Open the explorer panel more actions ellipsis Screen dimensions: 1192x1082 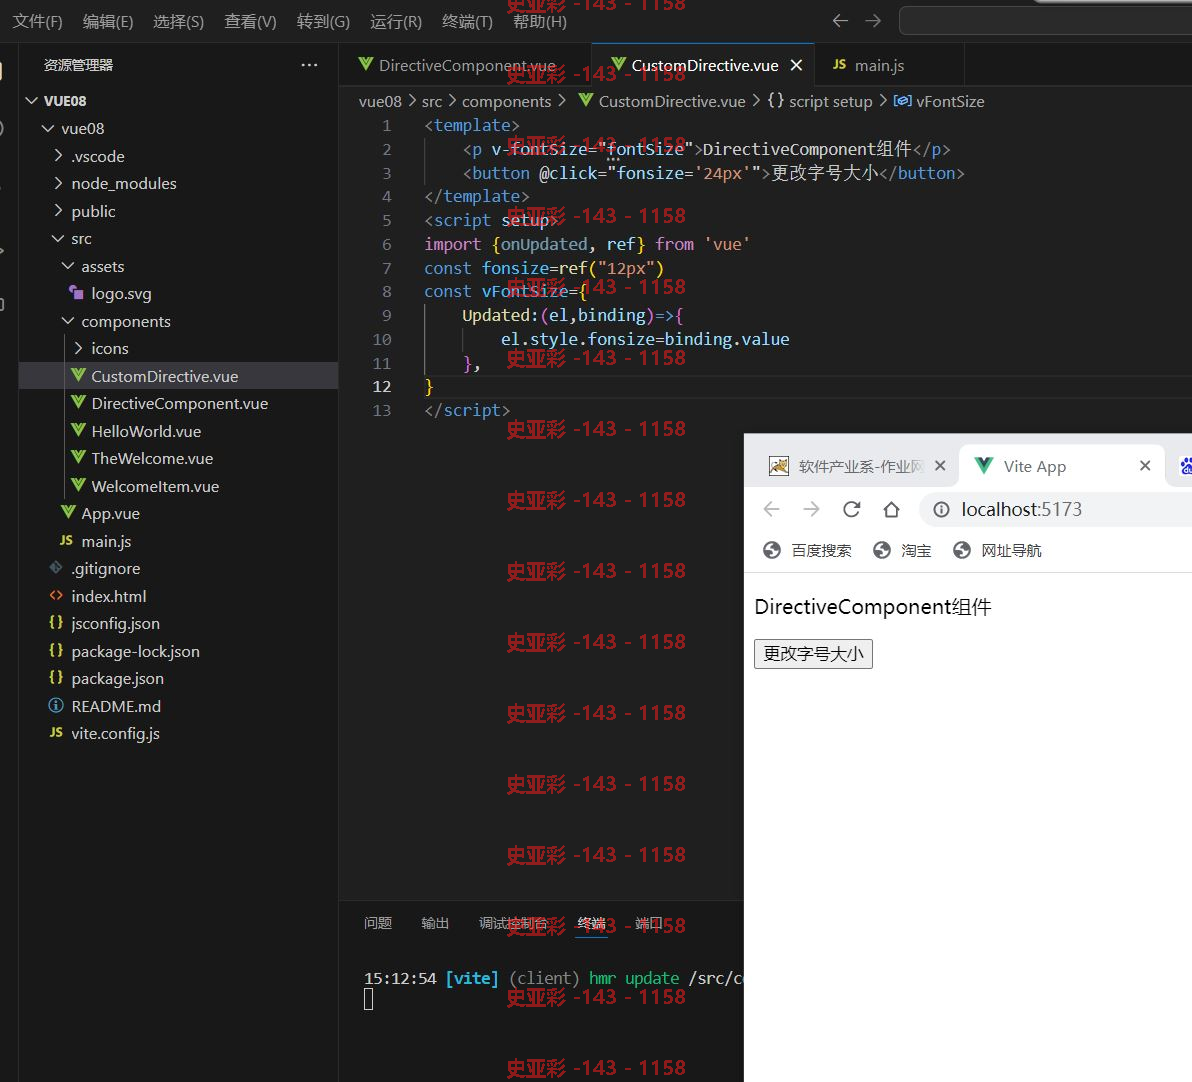pos(309,65)
